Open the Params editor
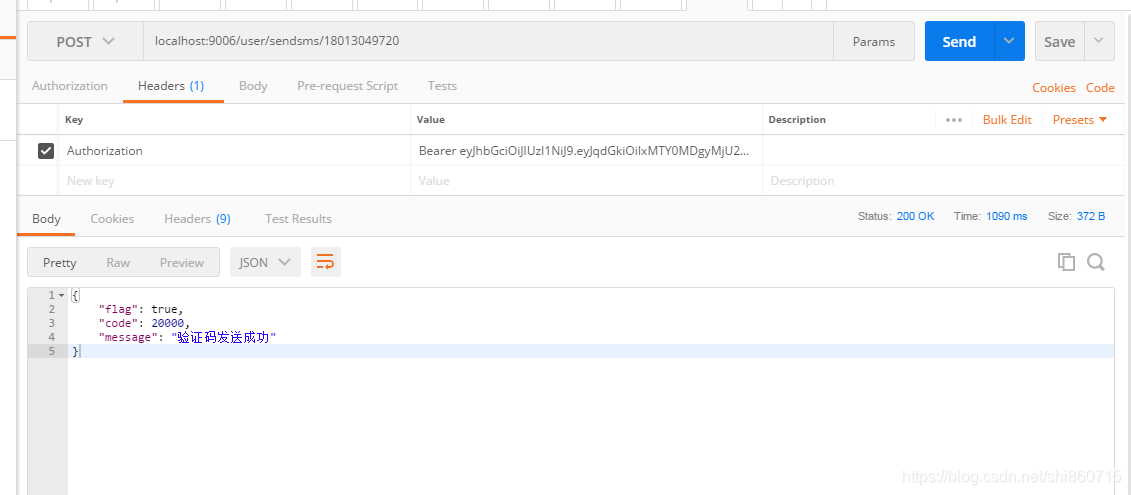Viewport: 1131px width, 495px height. tap(873, 42)
